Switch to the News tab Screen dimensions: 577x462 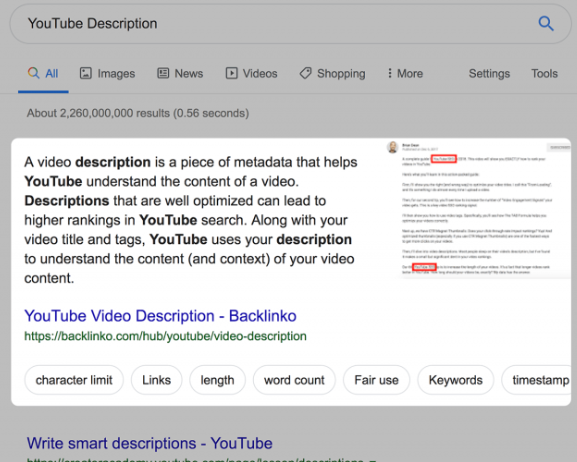(x=180, y=73)
